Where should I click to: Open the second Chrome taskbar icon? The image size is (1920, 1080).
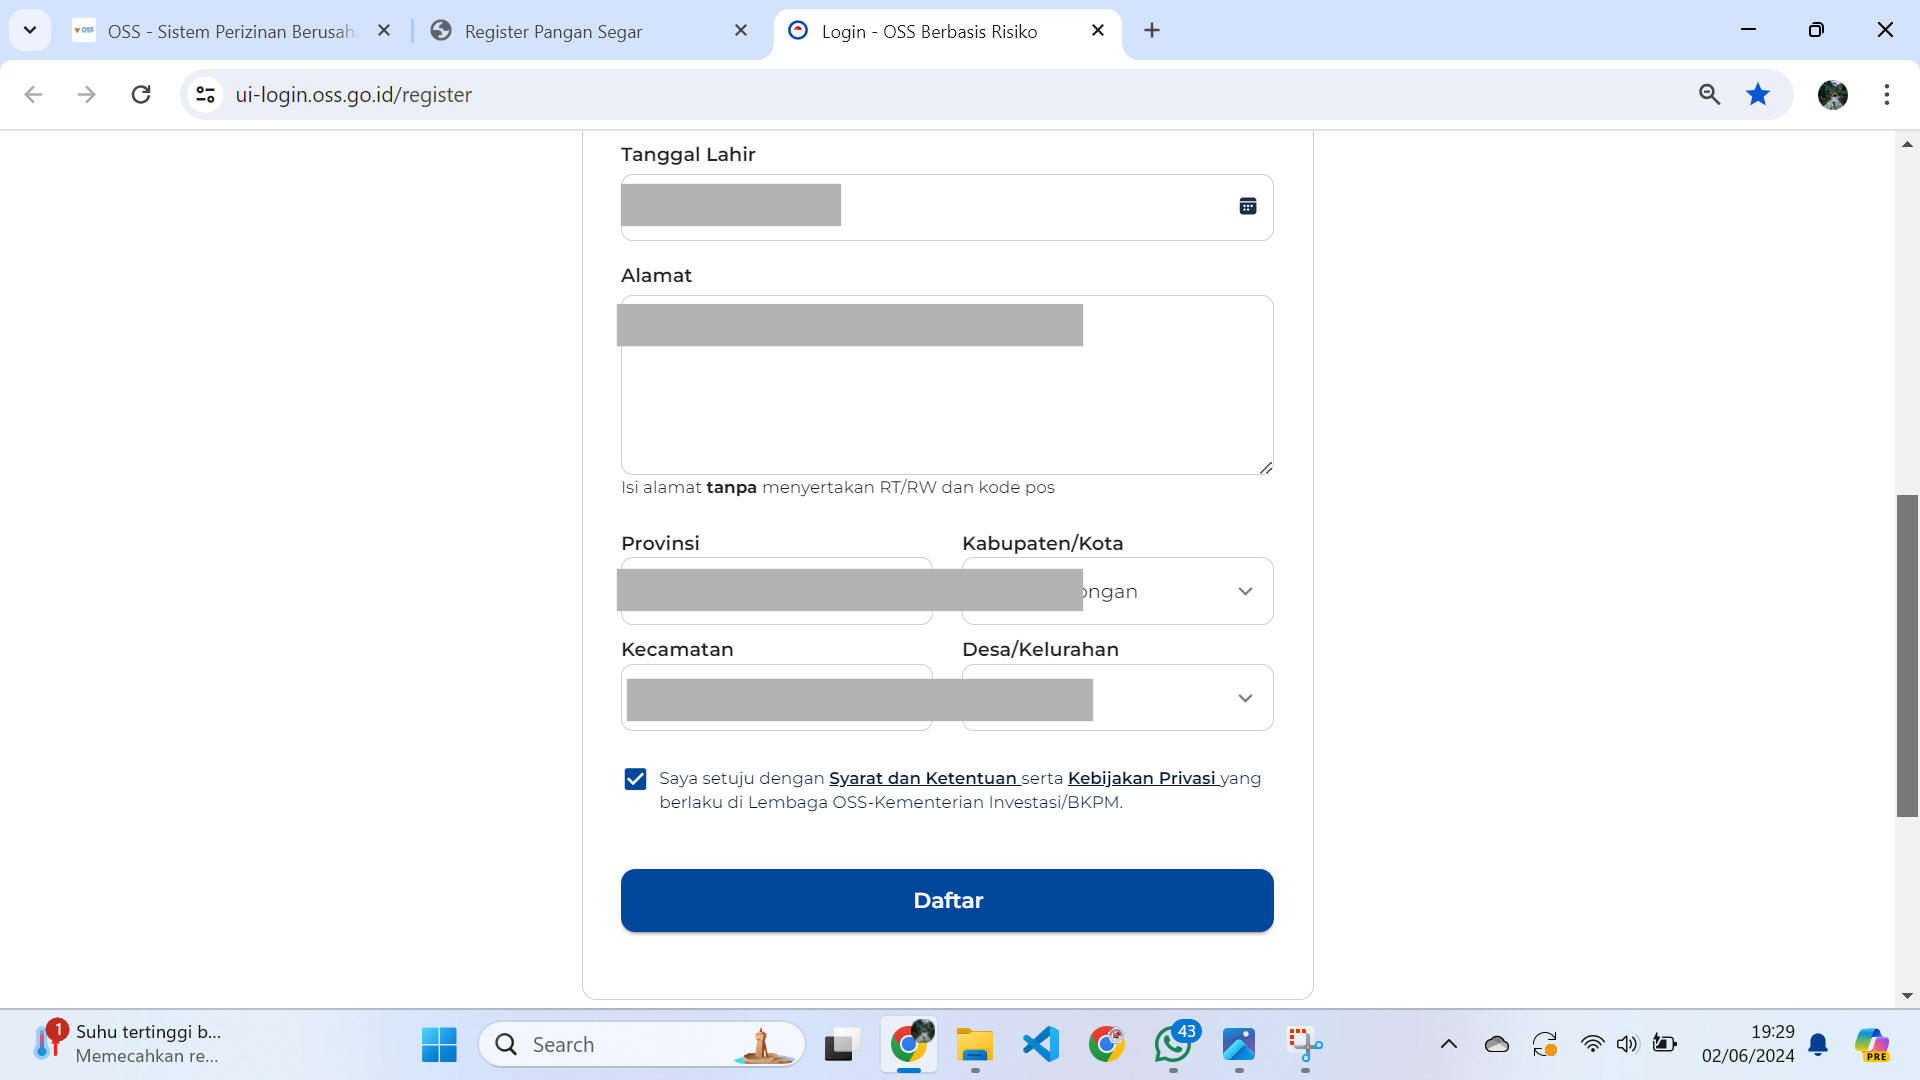pos(1107,1044)
